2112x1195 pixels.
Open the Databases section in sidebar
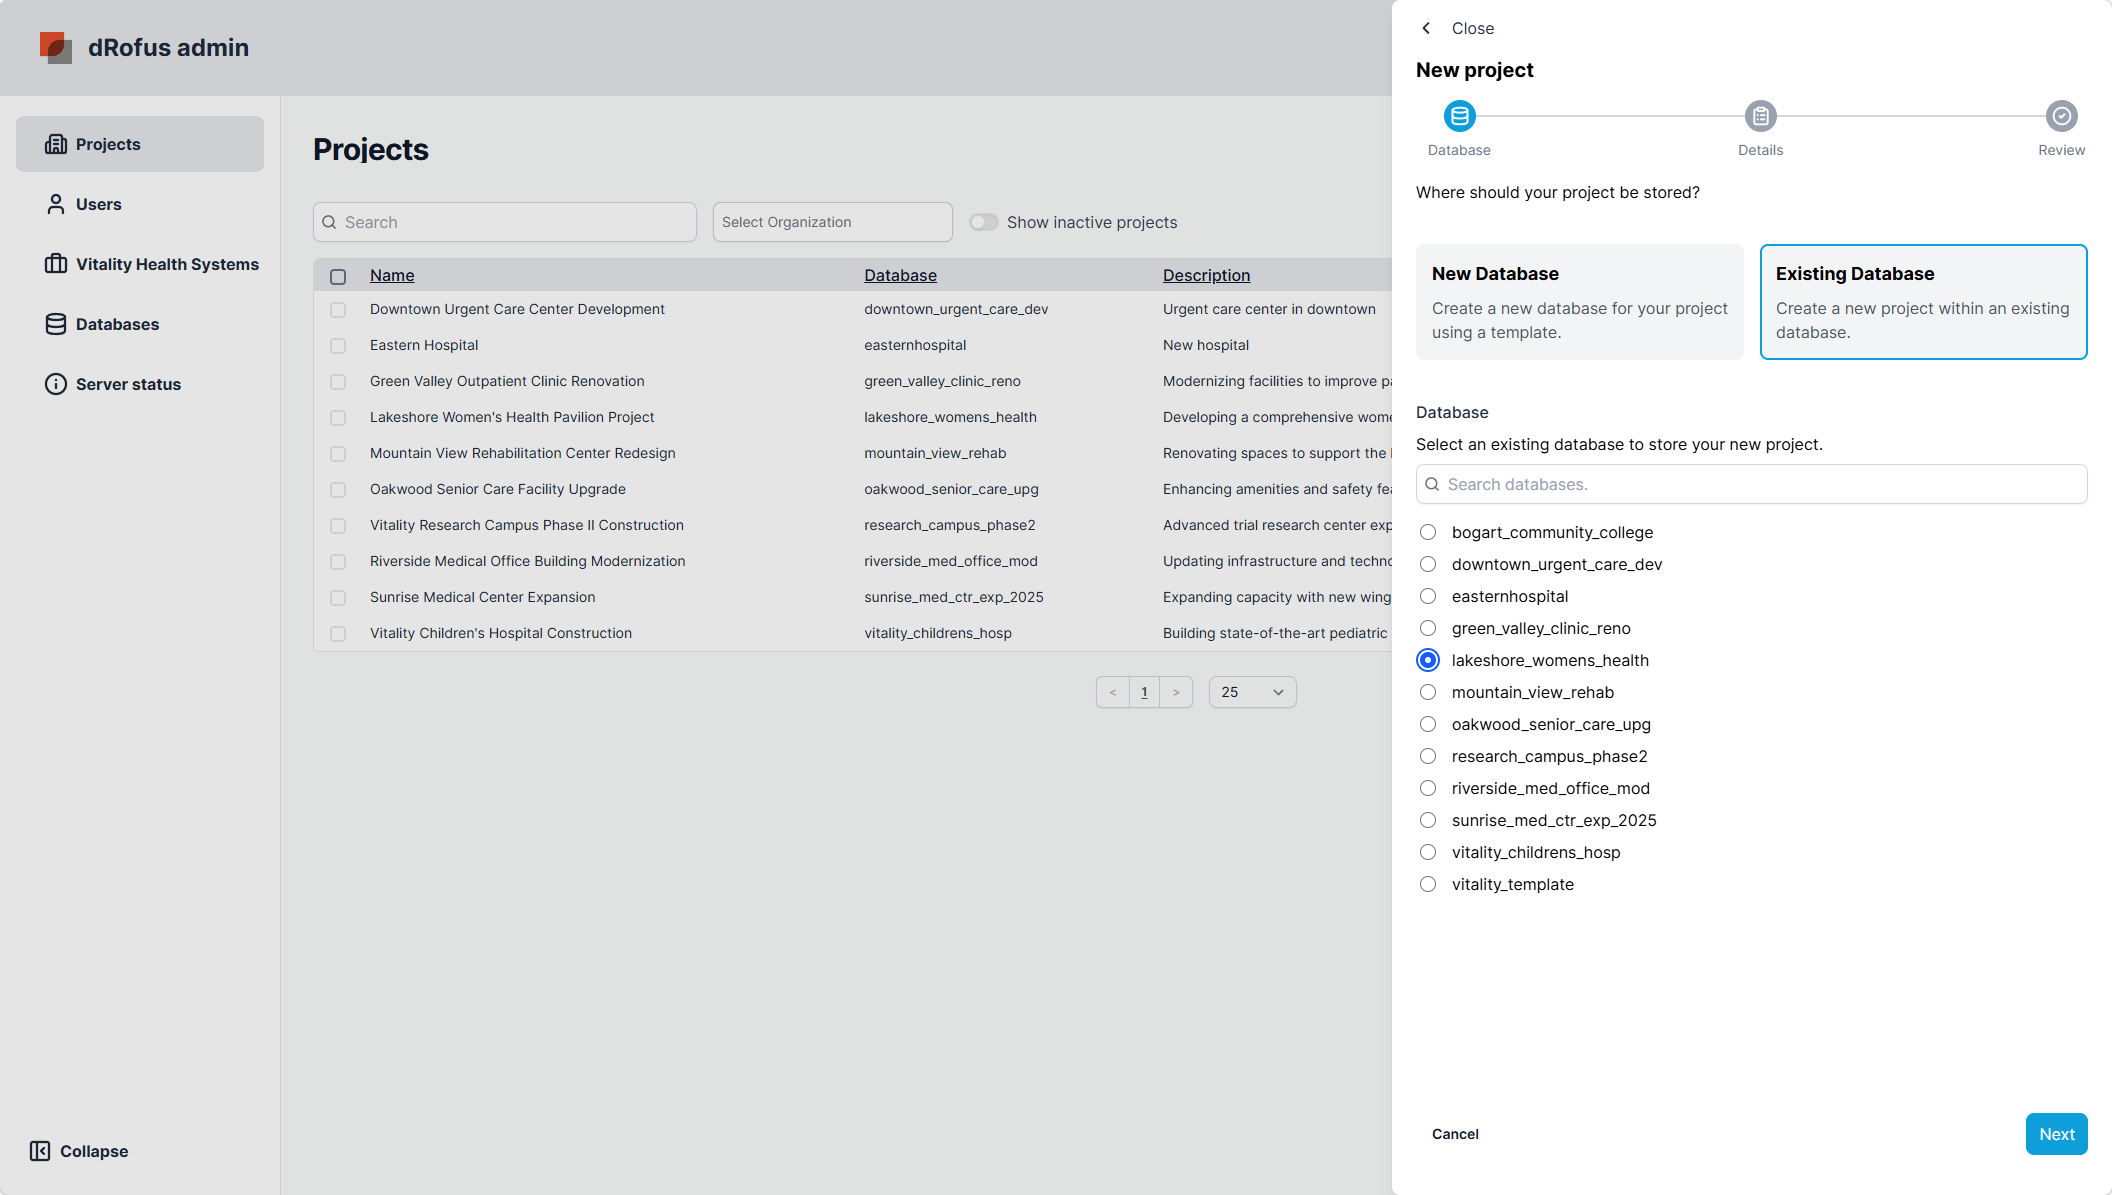point(140,324)
